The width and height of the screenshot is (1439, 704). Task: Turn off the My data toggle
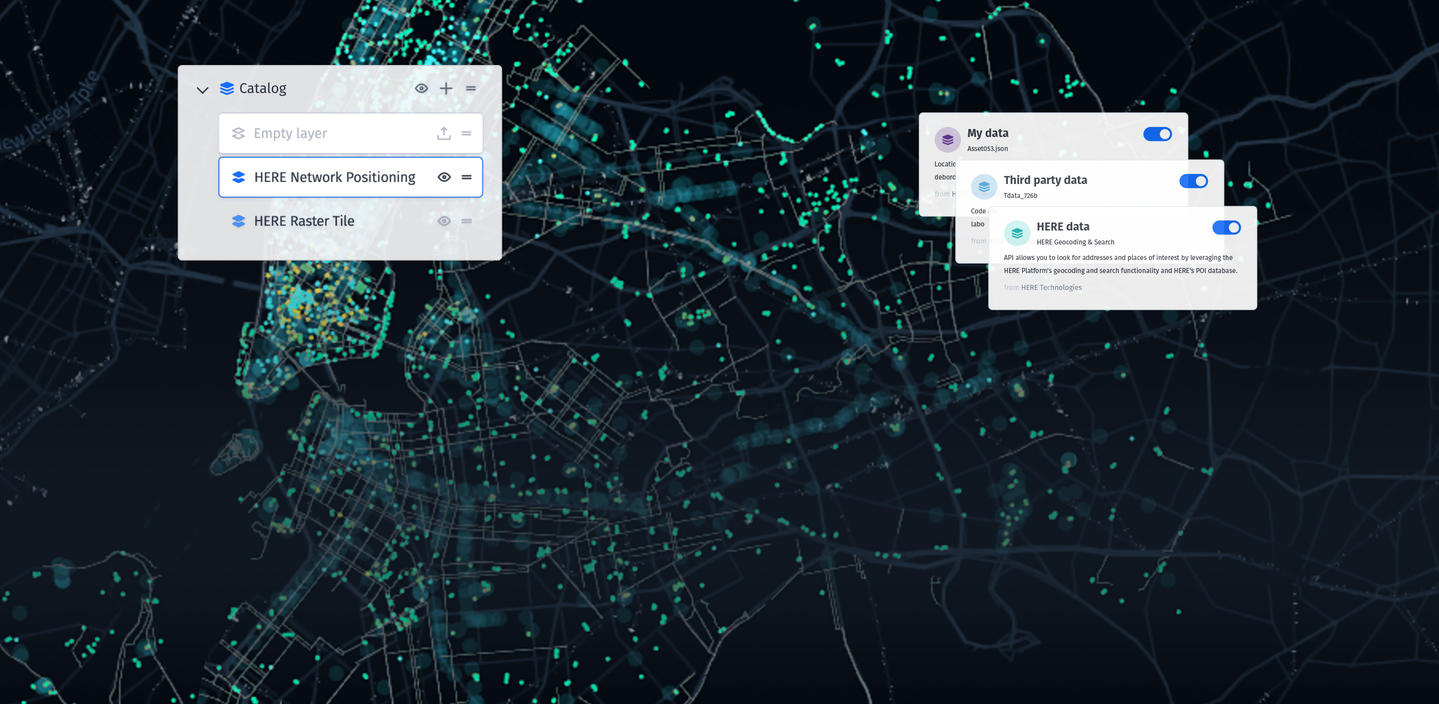tap(1157, 134)
